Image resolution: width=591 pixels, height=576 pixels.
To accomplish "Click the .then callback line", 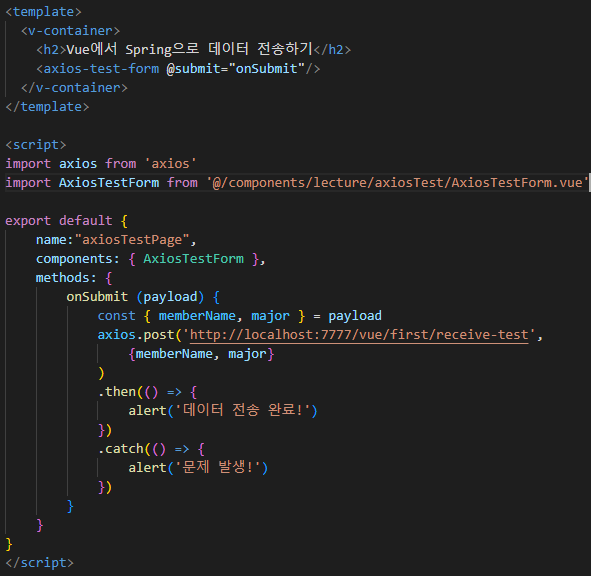I will pos(147,392).
